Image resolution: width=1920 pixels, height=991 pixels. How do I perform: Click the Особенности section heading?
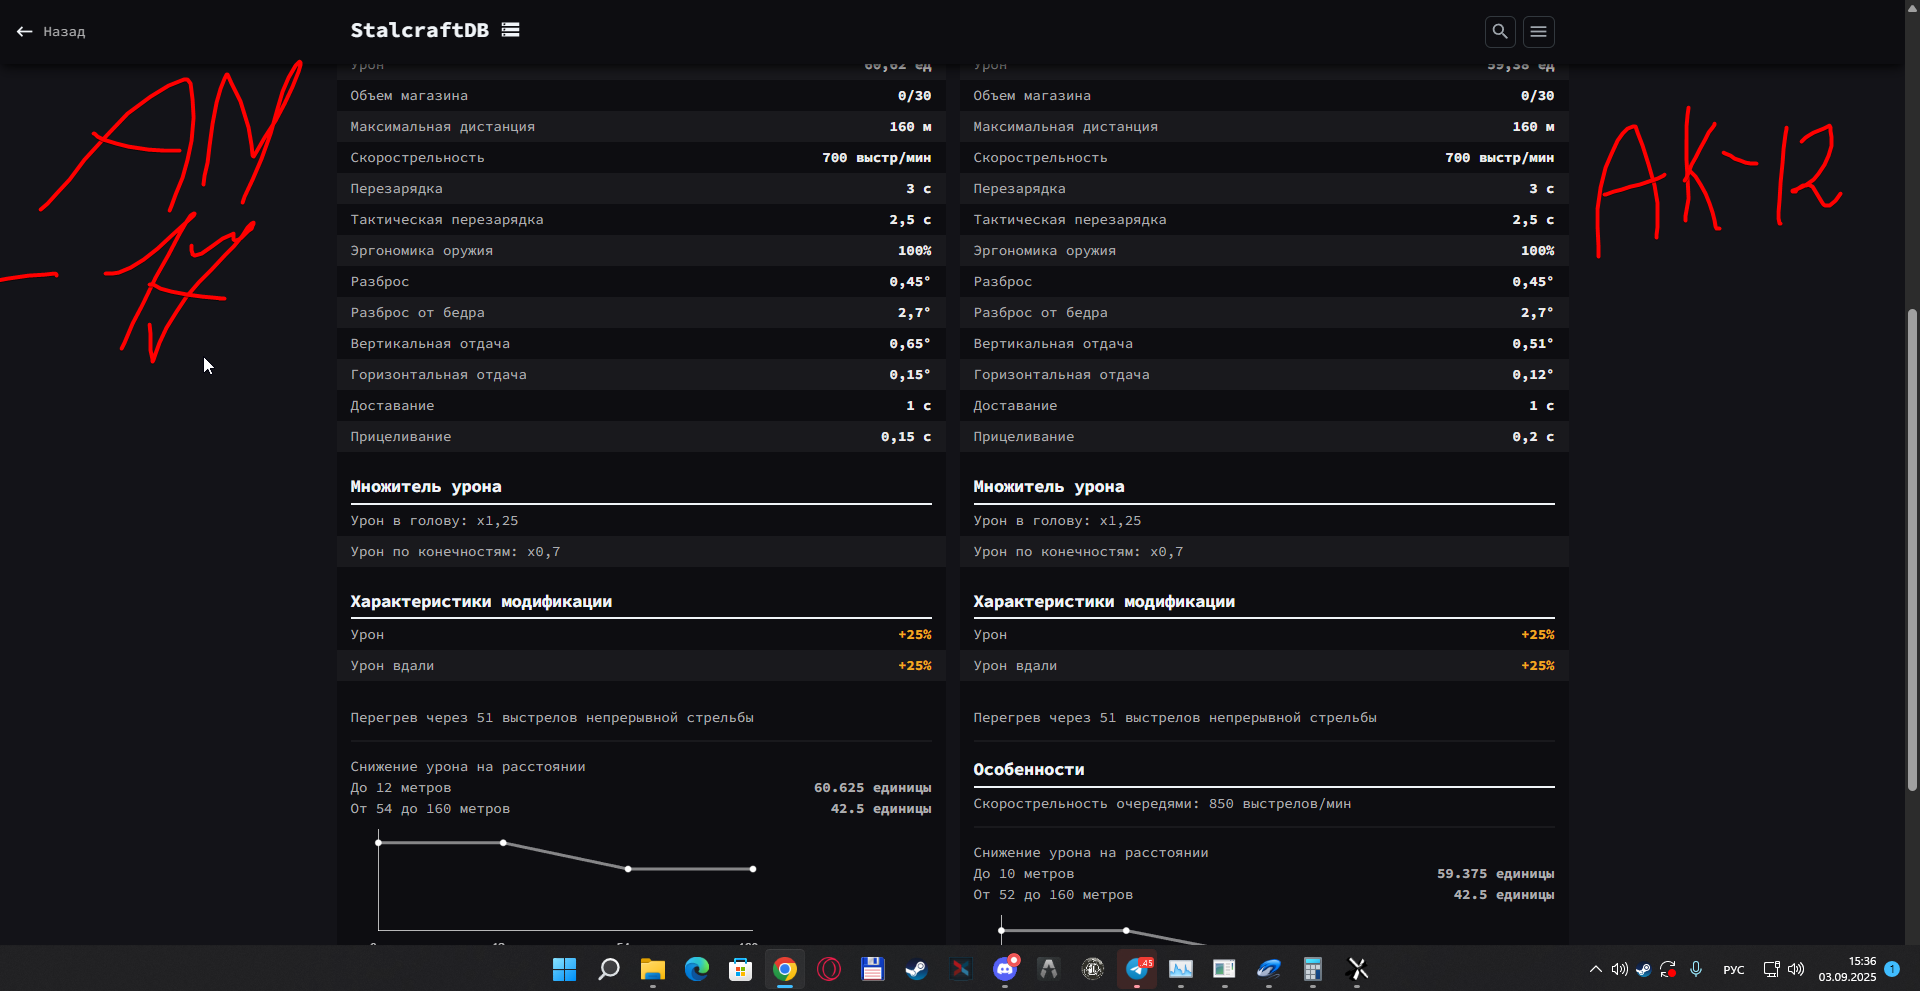1029,769
